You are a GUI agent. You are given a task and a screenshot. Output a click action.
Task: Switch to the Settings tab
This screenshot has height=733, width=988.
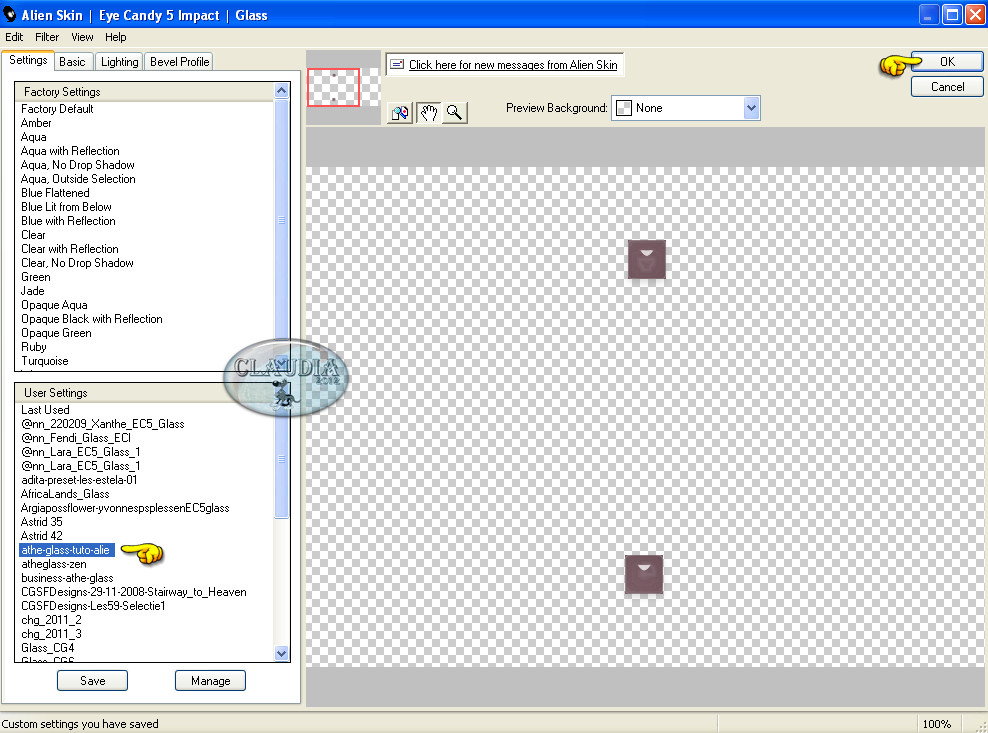pos(28,61)
